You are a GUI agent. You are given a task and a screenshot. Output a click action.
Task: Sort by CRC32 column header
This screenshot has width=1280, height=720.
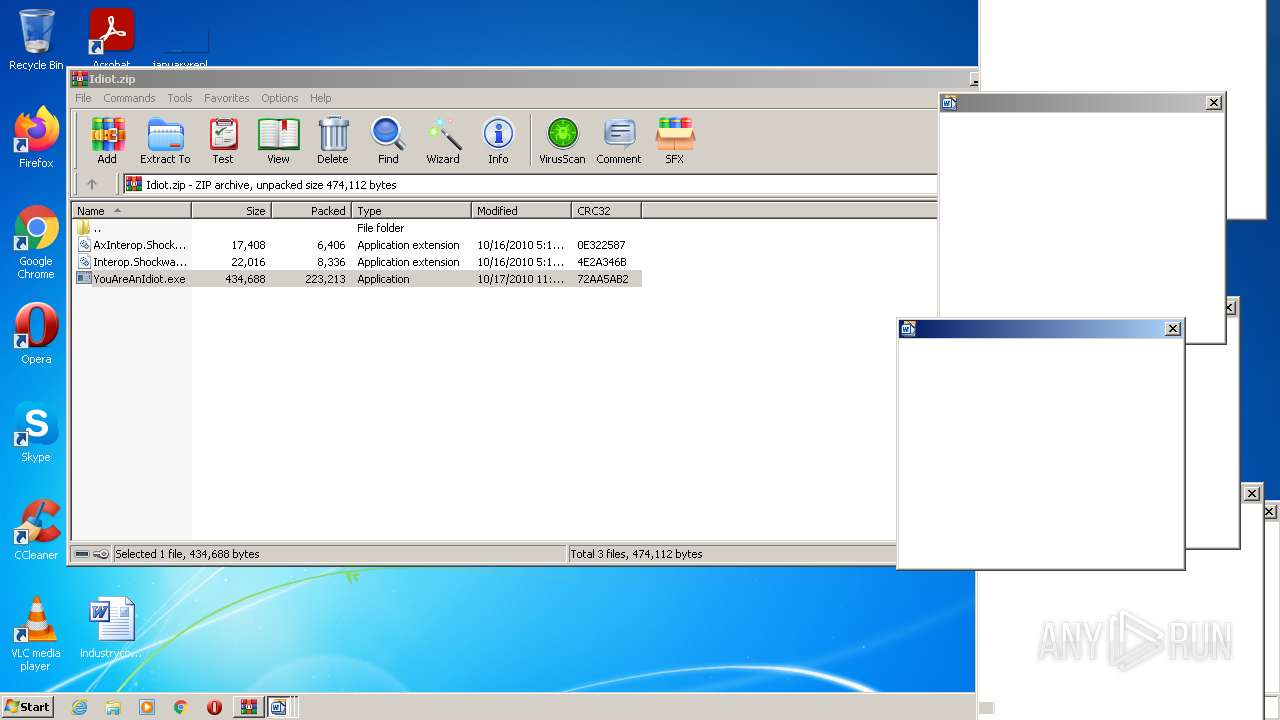[x=606, y=211]
